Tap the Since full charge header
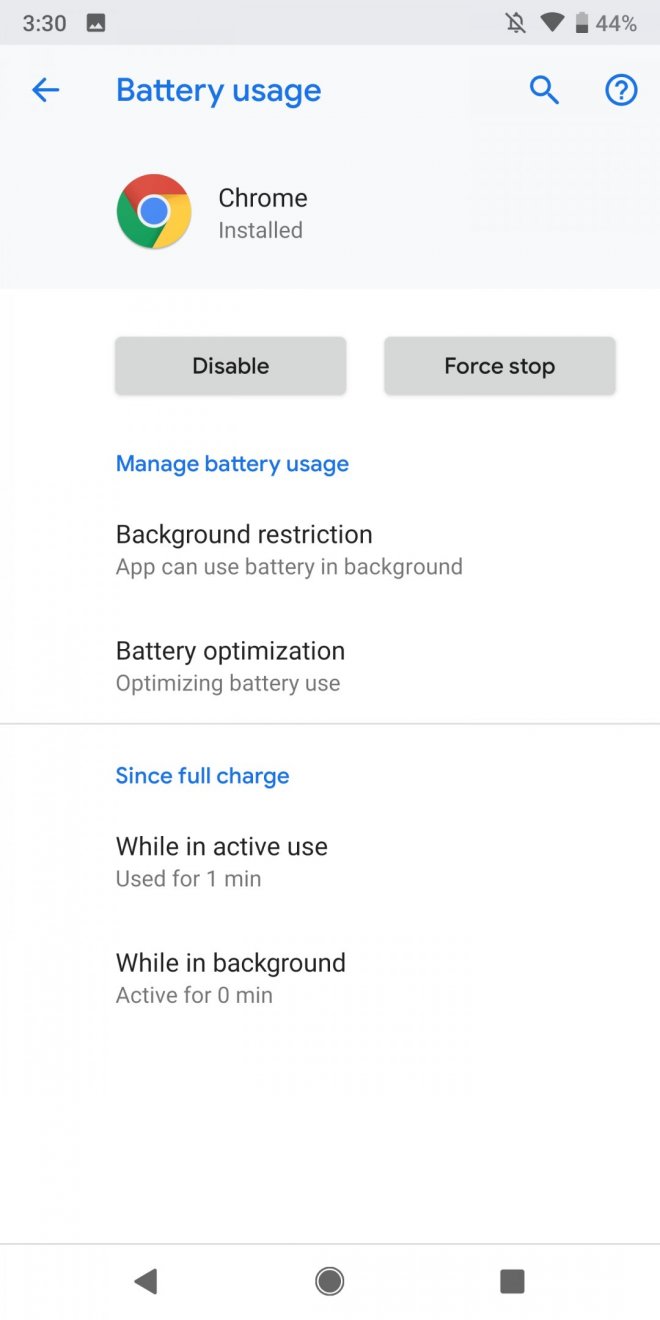Image resolution: width=660 pixels, height=1320 pixels. 202,776
